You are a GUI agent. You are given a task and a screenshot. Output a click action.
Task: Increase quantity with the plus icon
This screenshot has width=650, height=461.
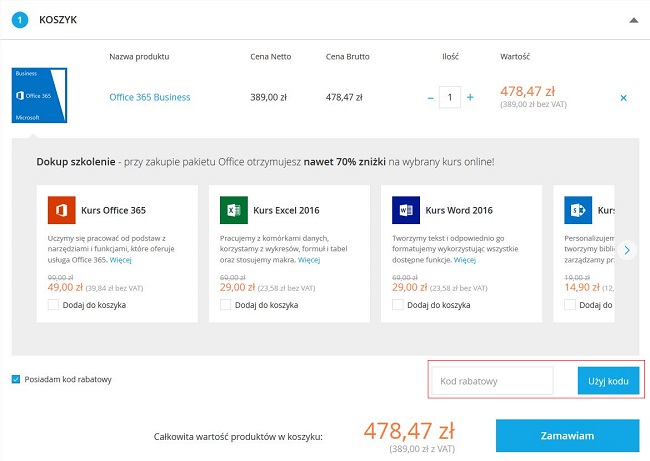[x=470, y=98]
